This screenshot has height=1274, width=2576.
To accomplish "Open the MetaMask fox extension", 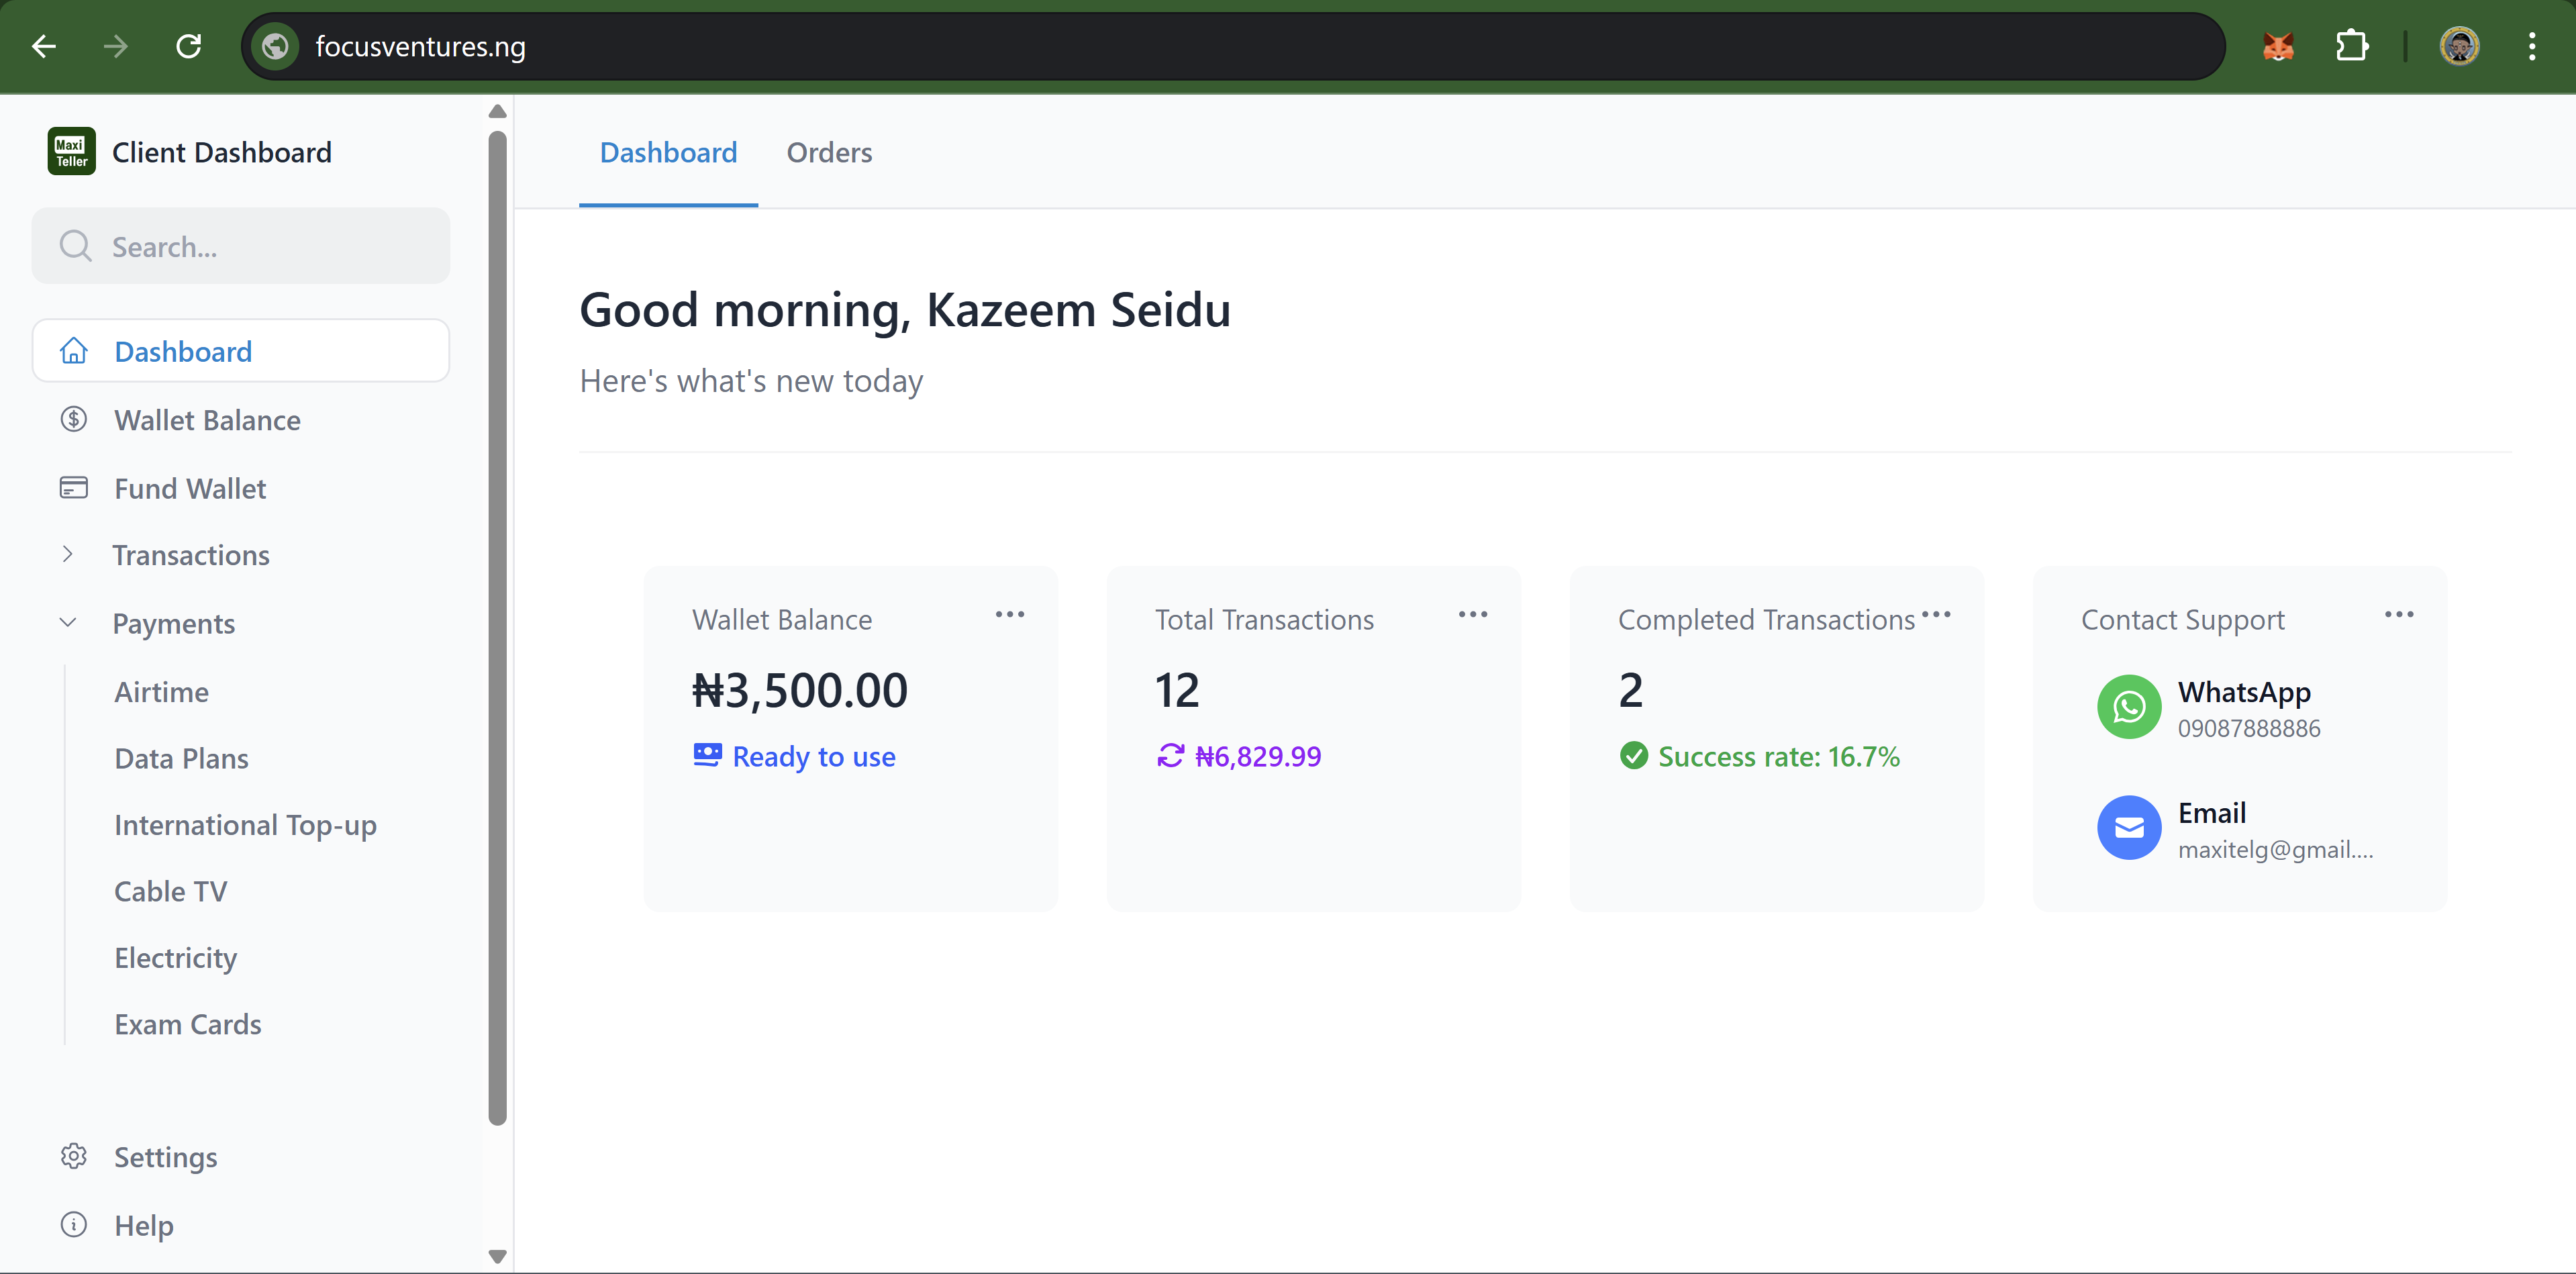I will (x=2277, y=47).
